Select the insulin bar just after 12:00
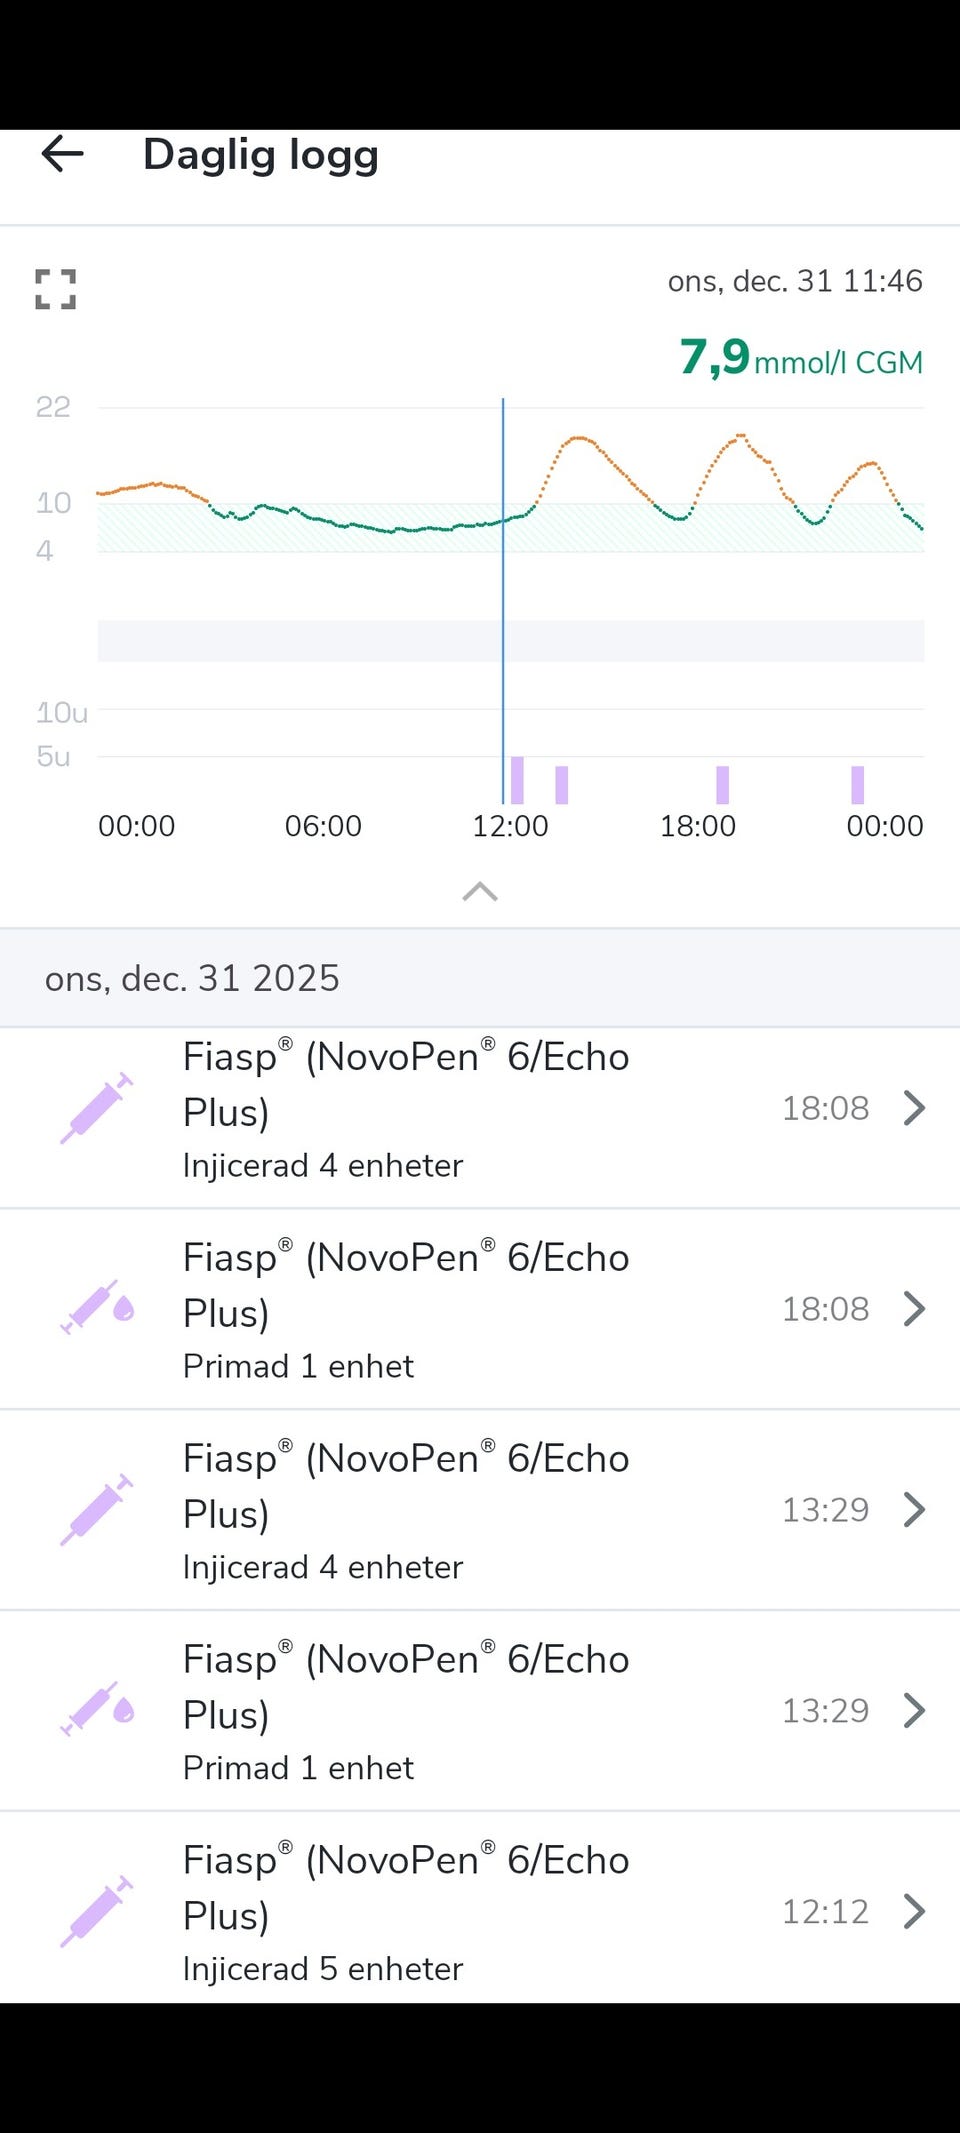Image resolution: width=960 pixels, height=2133 pixels. [517, 781]
